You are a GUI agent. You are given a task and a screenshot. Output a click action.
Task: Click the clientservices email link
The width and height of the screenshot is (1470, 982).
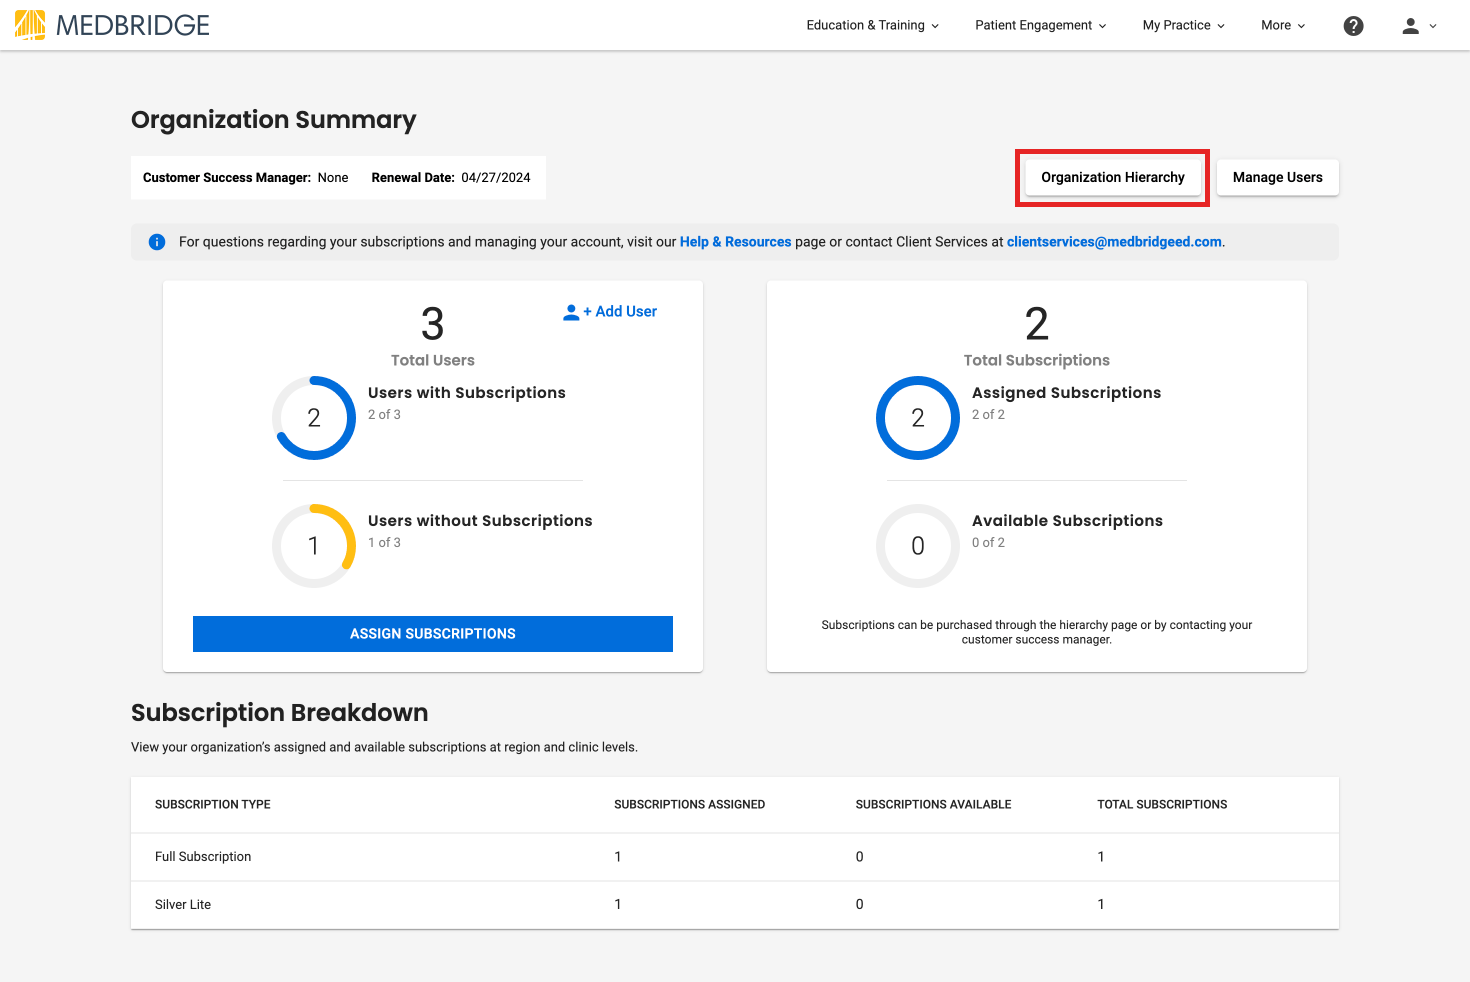point(1113,241)
